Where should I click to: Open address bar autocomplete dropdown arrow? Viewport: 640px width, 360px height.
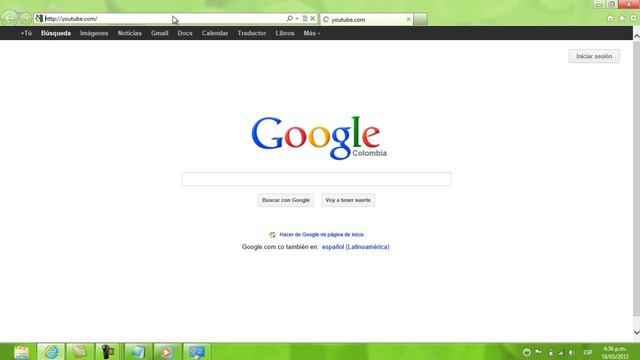[x=297, y=19]
